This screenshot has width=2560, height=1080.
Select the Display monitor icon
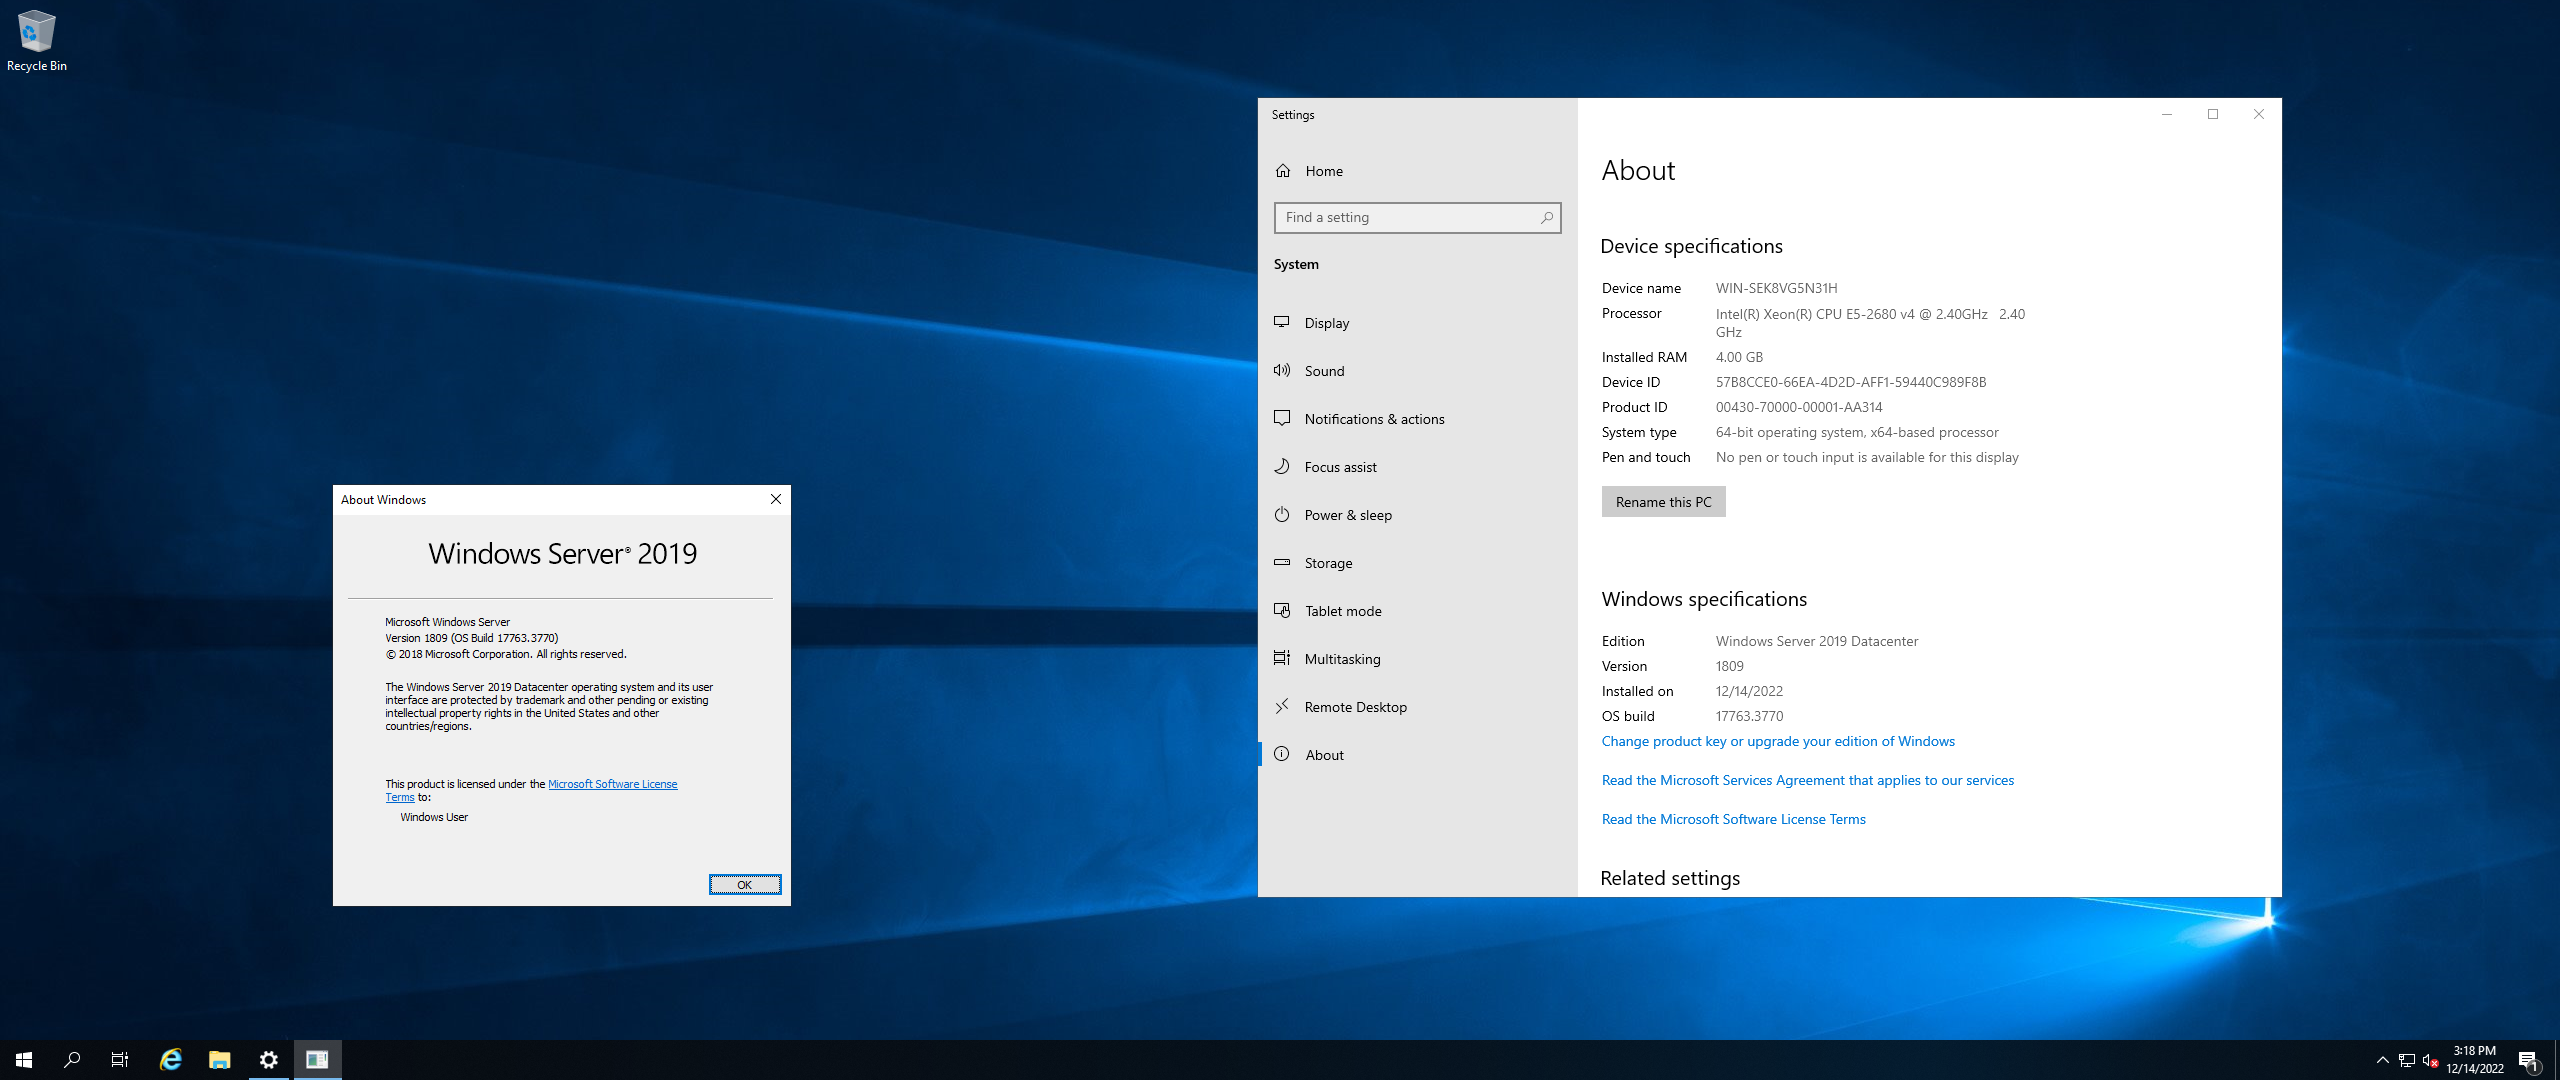[x=1282, y=322]
